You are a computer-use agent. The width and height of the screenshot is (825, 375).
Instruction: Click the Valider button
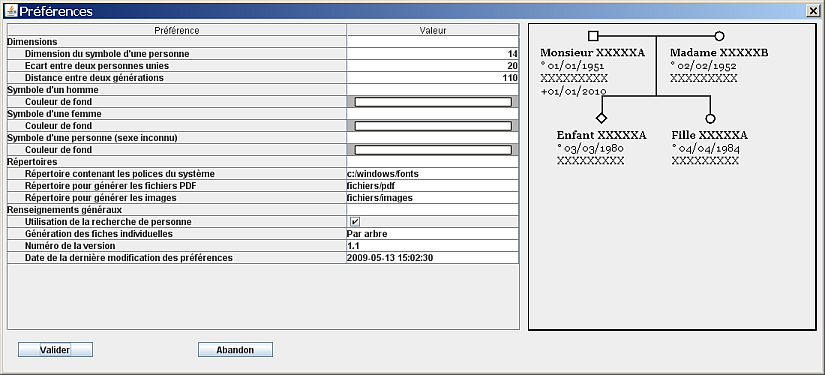[55, 350]
